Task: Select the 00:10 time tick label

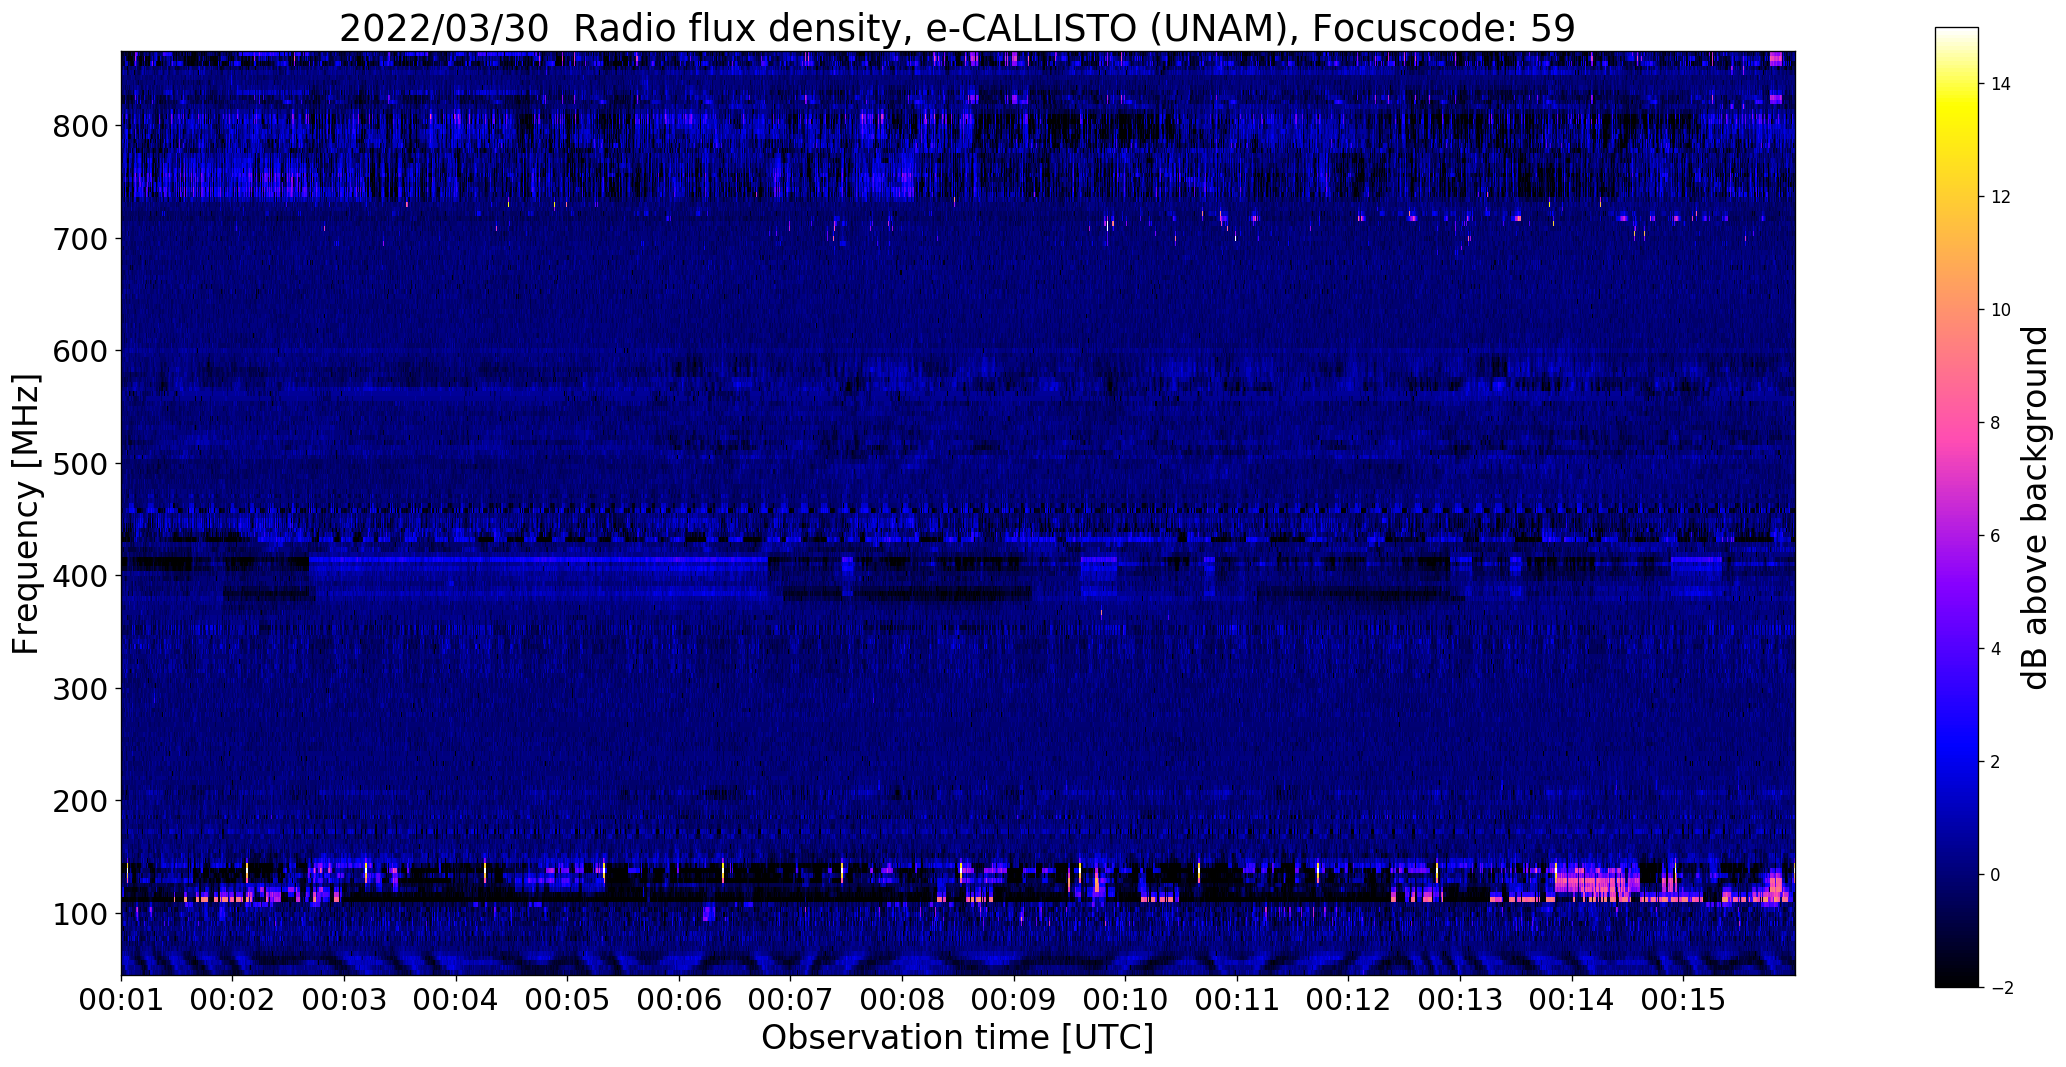Action: click(1125, 1000)
